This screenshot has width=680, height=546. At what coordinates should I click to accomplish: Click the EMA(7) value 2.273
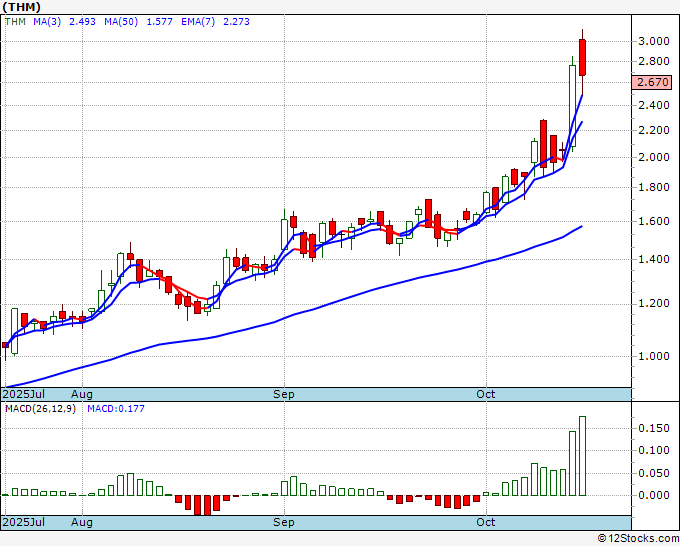[x=236, y=22]
